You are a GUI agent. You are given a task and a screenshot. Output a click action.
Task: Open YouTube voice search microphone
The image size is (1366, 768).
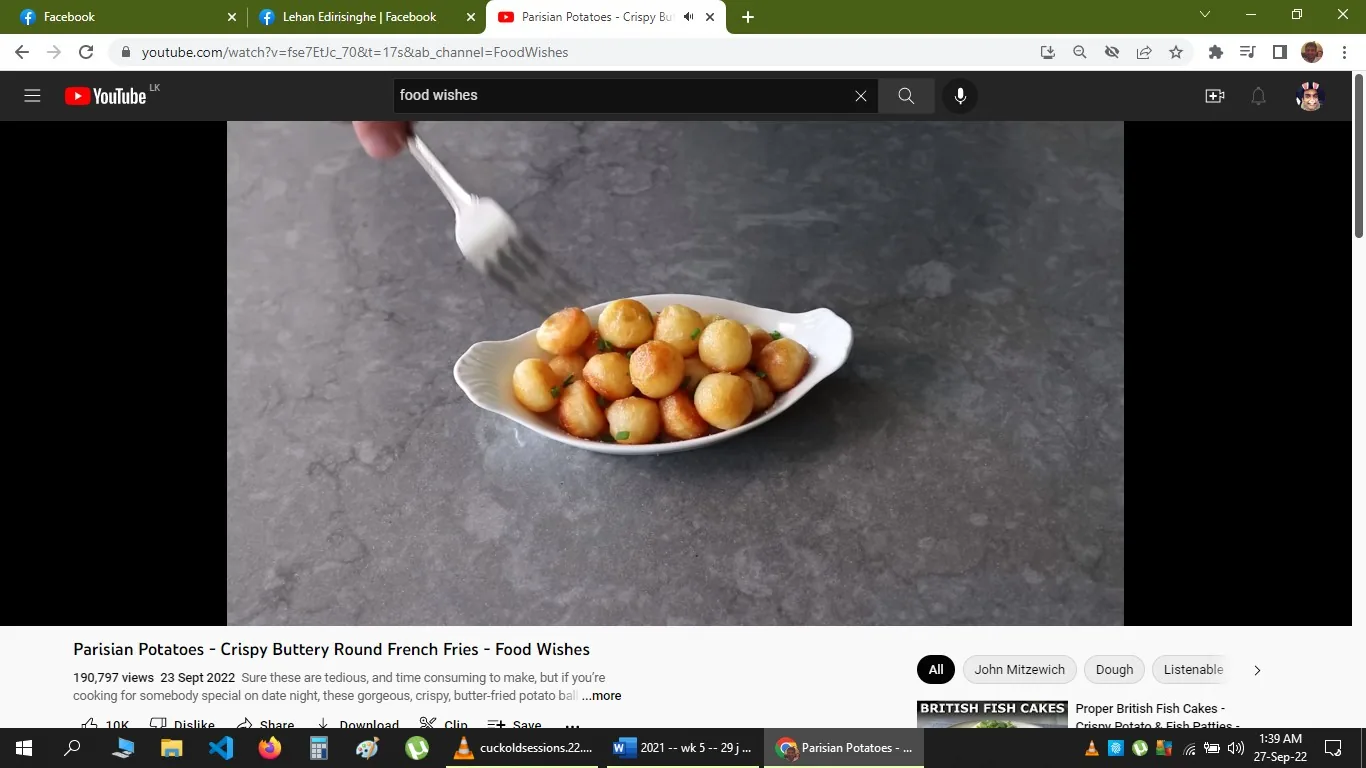(959, 95)
